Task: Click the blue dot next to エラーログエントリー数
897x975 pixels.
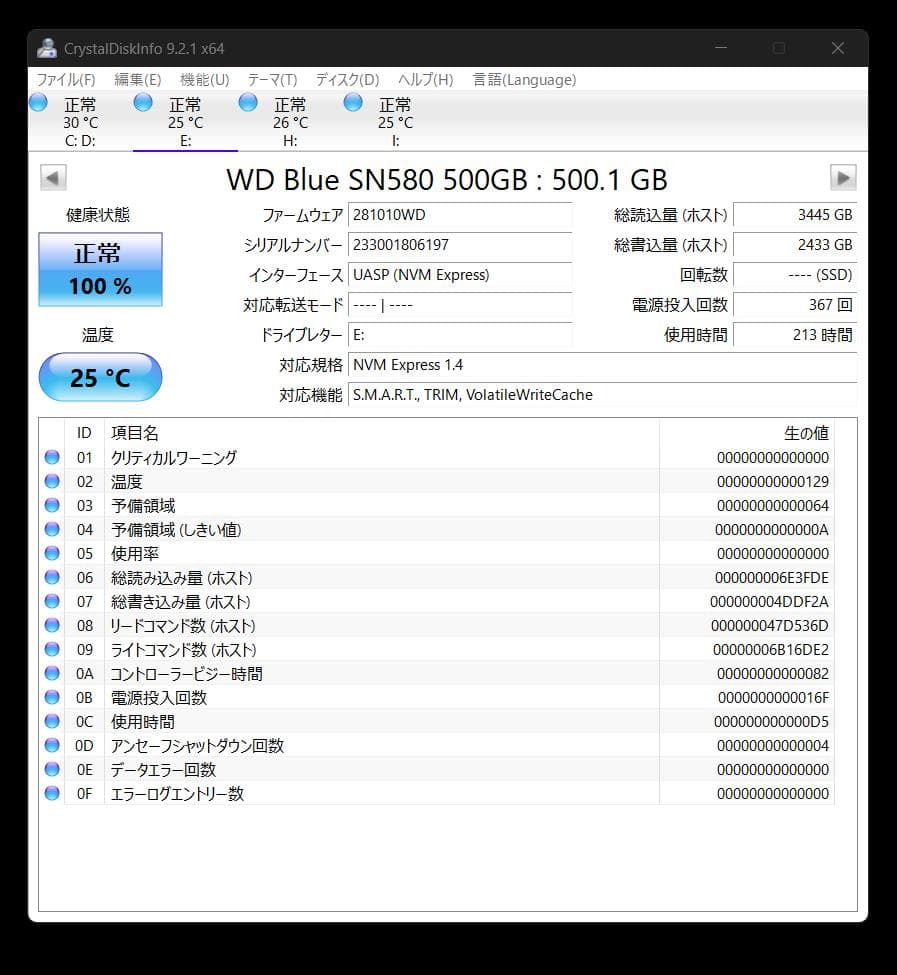Action: click(51, 793)
